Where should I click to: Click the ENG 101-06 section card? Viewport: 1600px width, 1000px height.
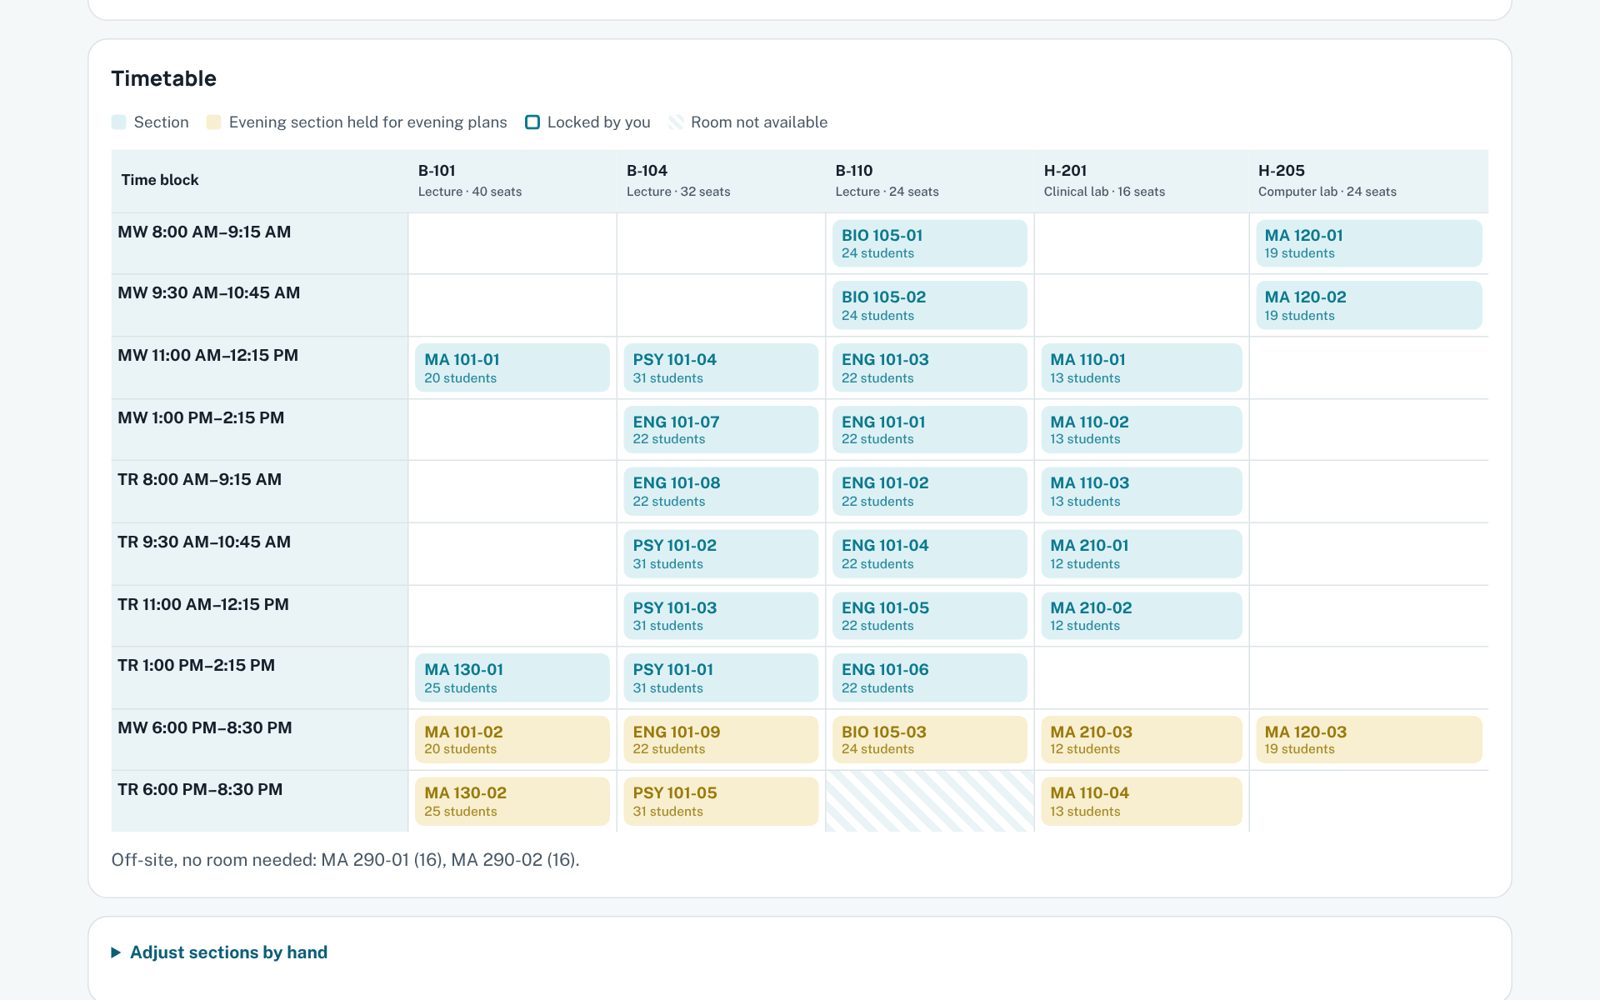[x=930, y=678]
